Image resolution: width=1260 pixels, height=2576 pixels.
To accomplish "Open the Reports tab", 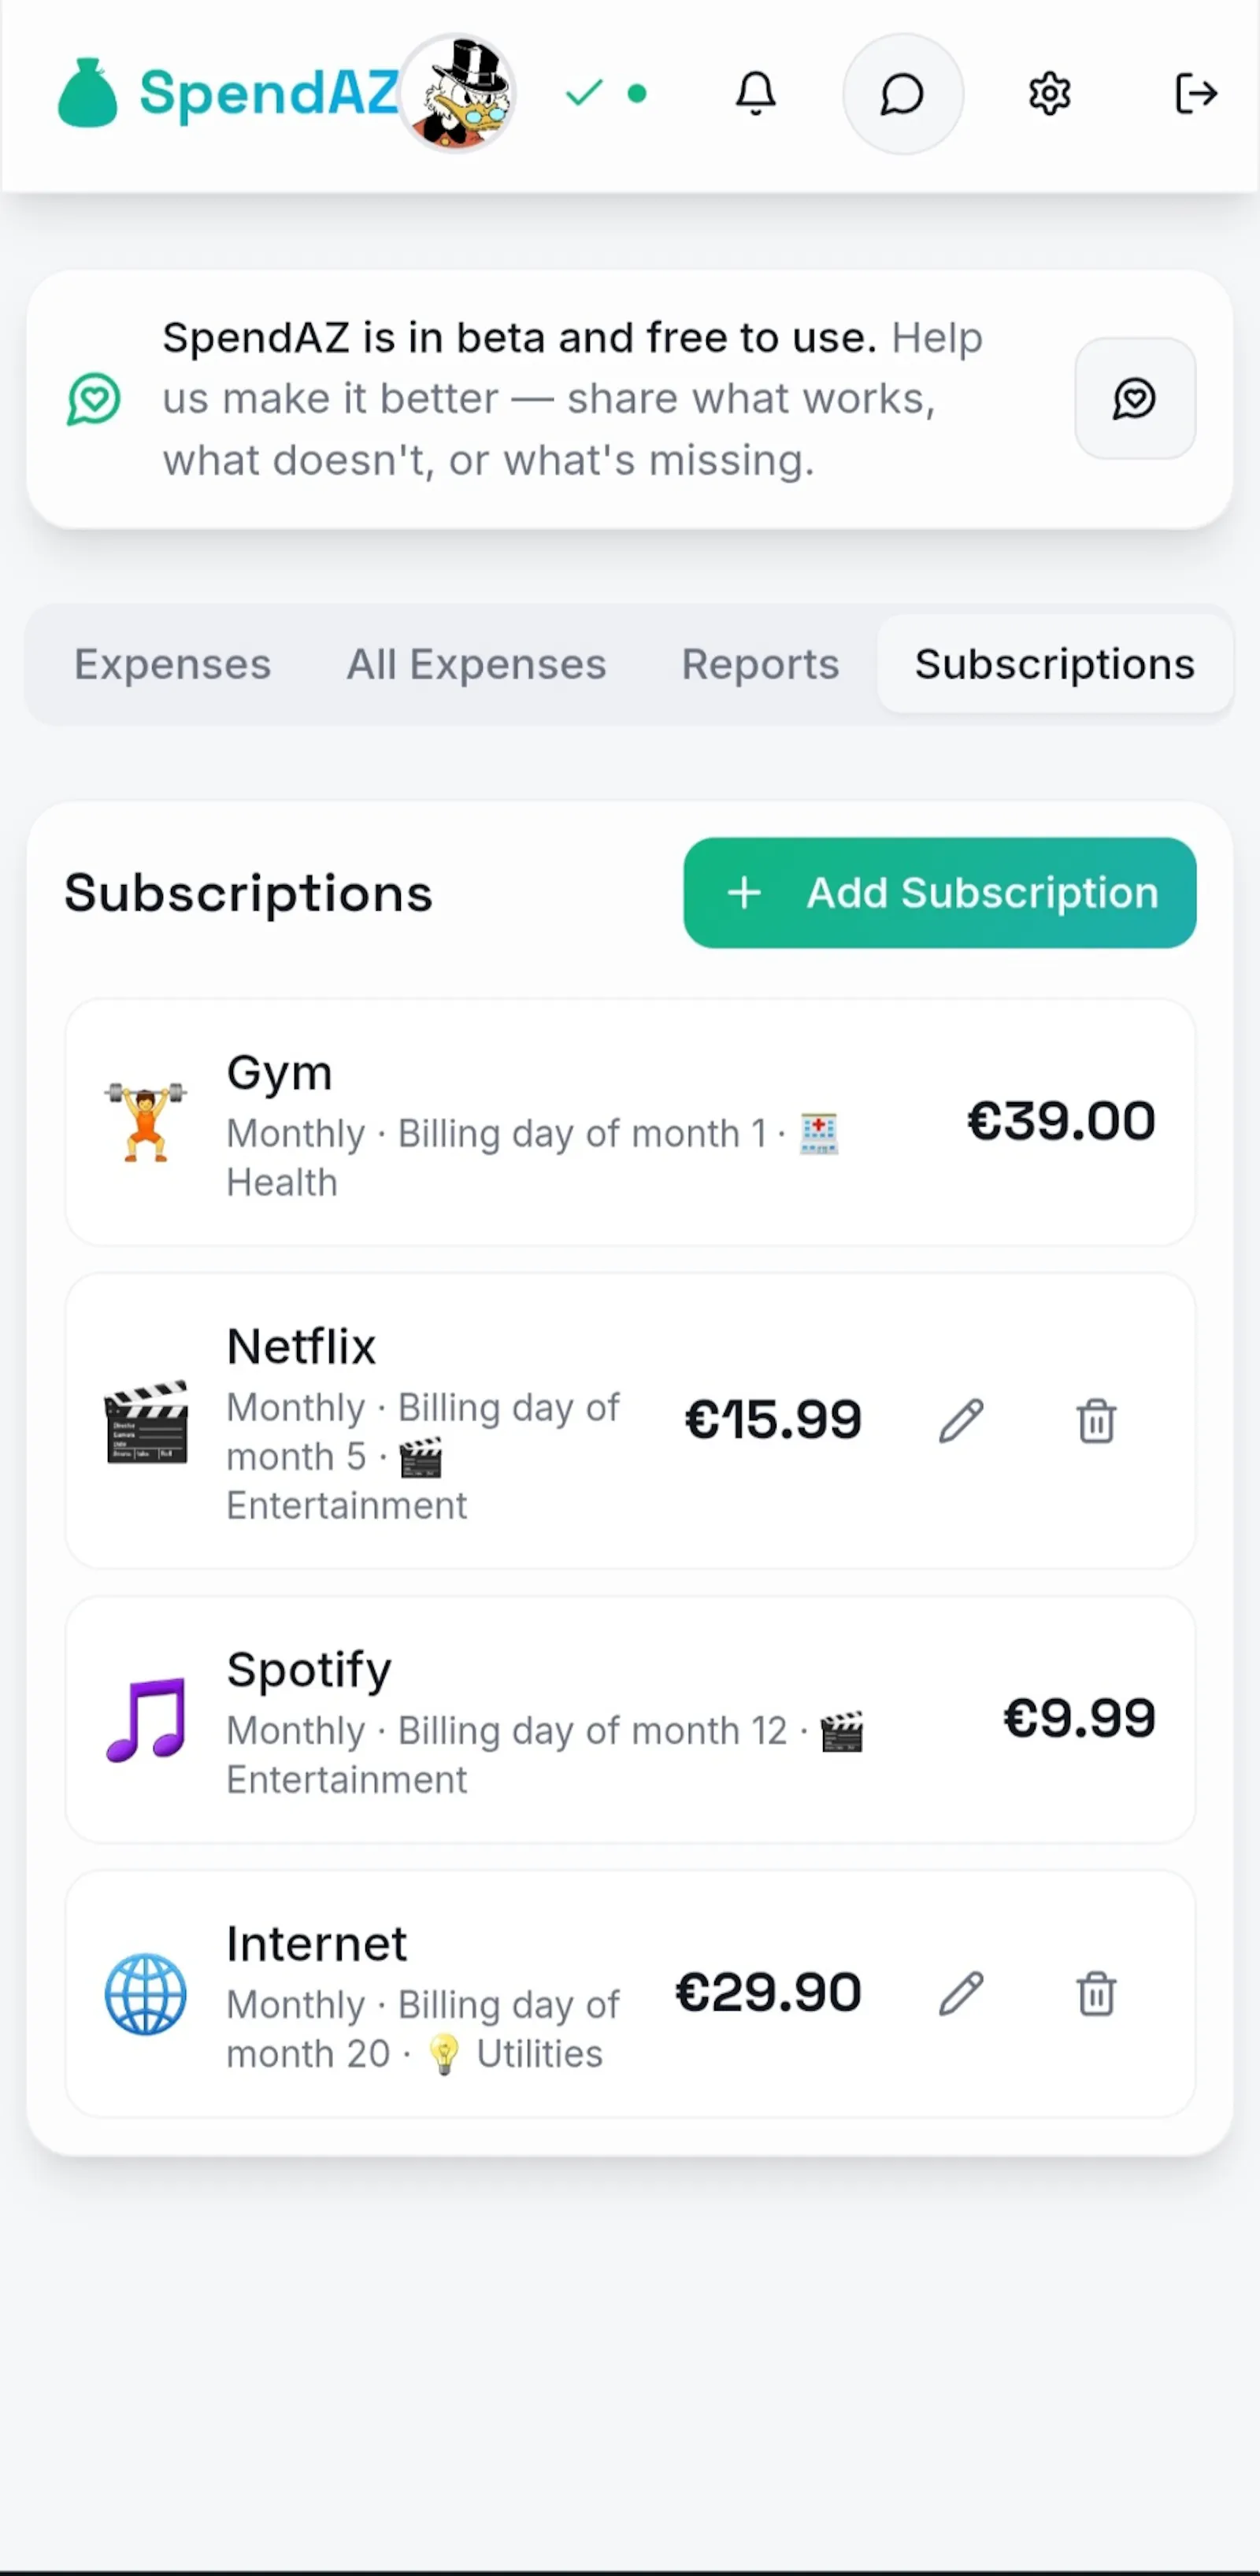I will click(760, 664).
